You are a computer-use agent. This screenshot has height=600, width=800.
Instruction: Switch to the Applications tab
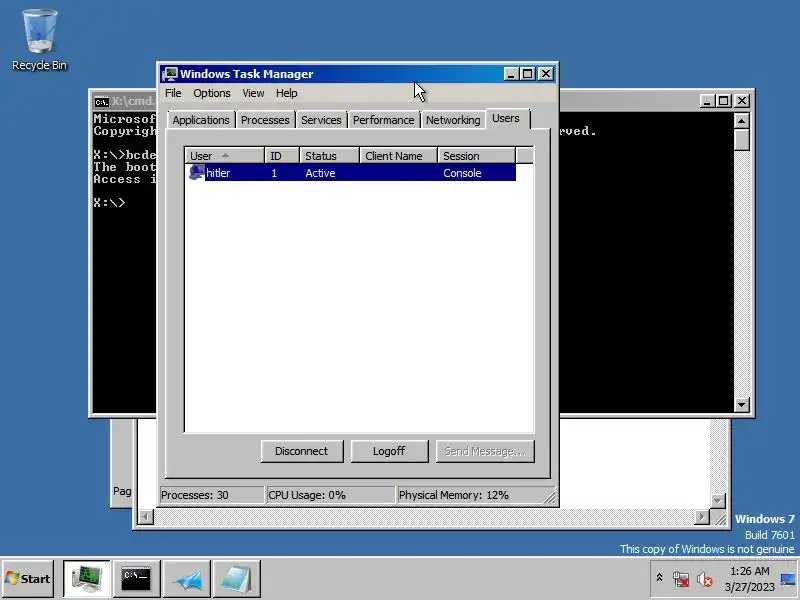(201, 120)
